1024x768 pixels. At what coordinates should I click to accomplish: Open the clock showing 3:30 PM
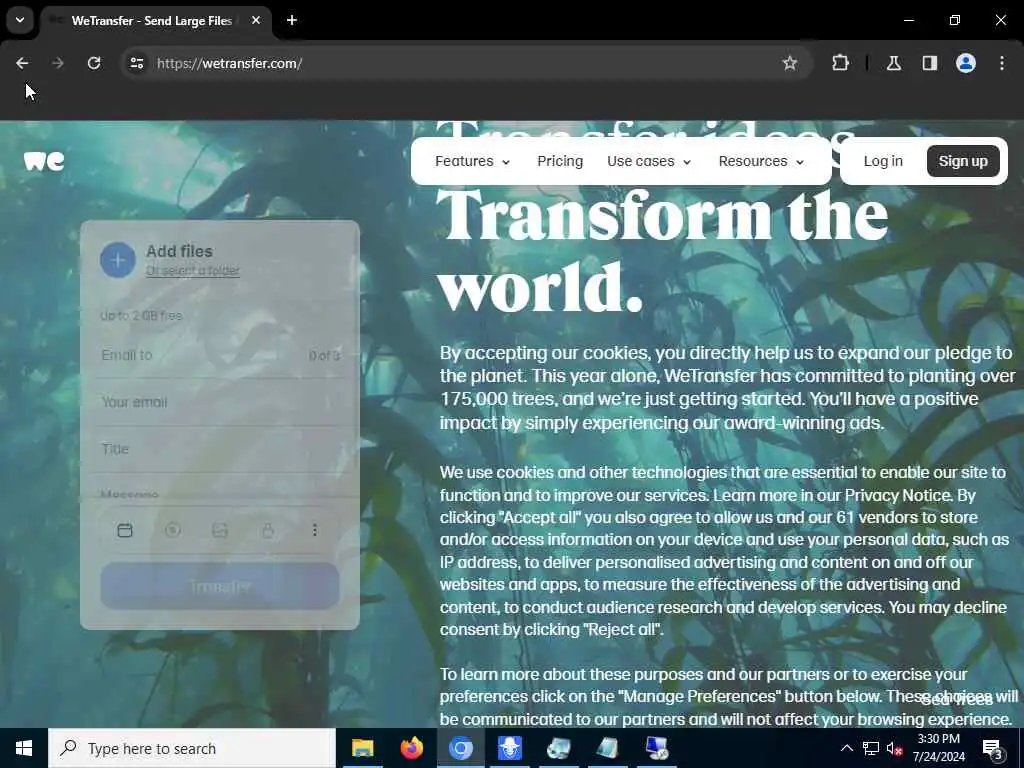pos(938,748)
